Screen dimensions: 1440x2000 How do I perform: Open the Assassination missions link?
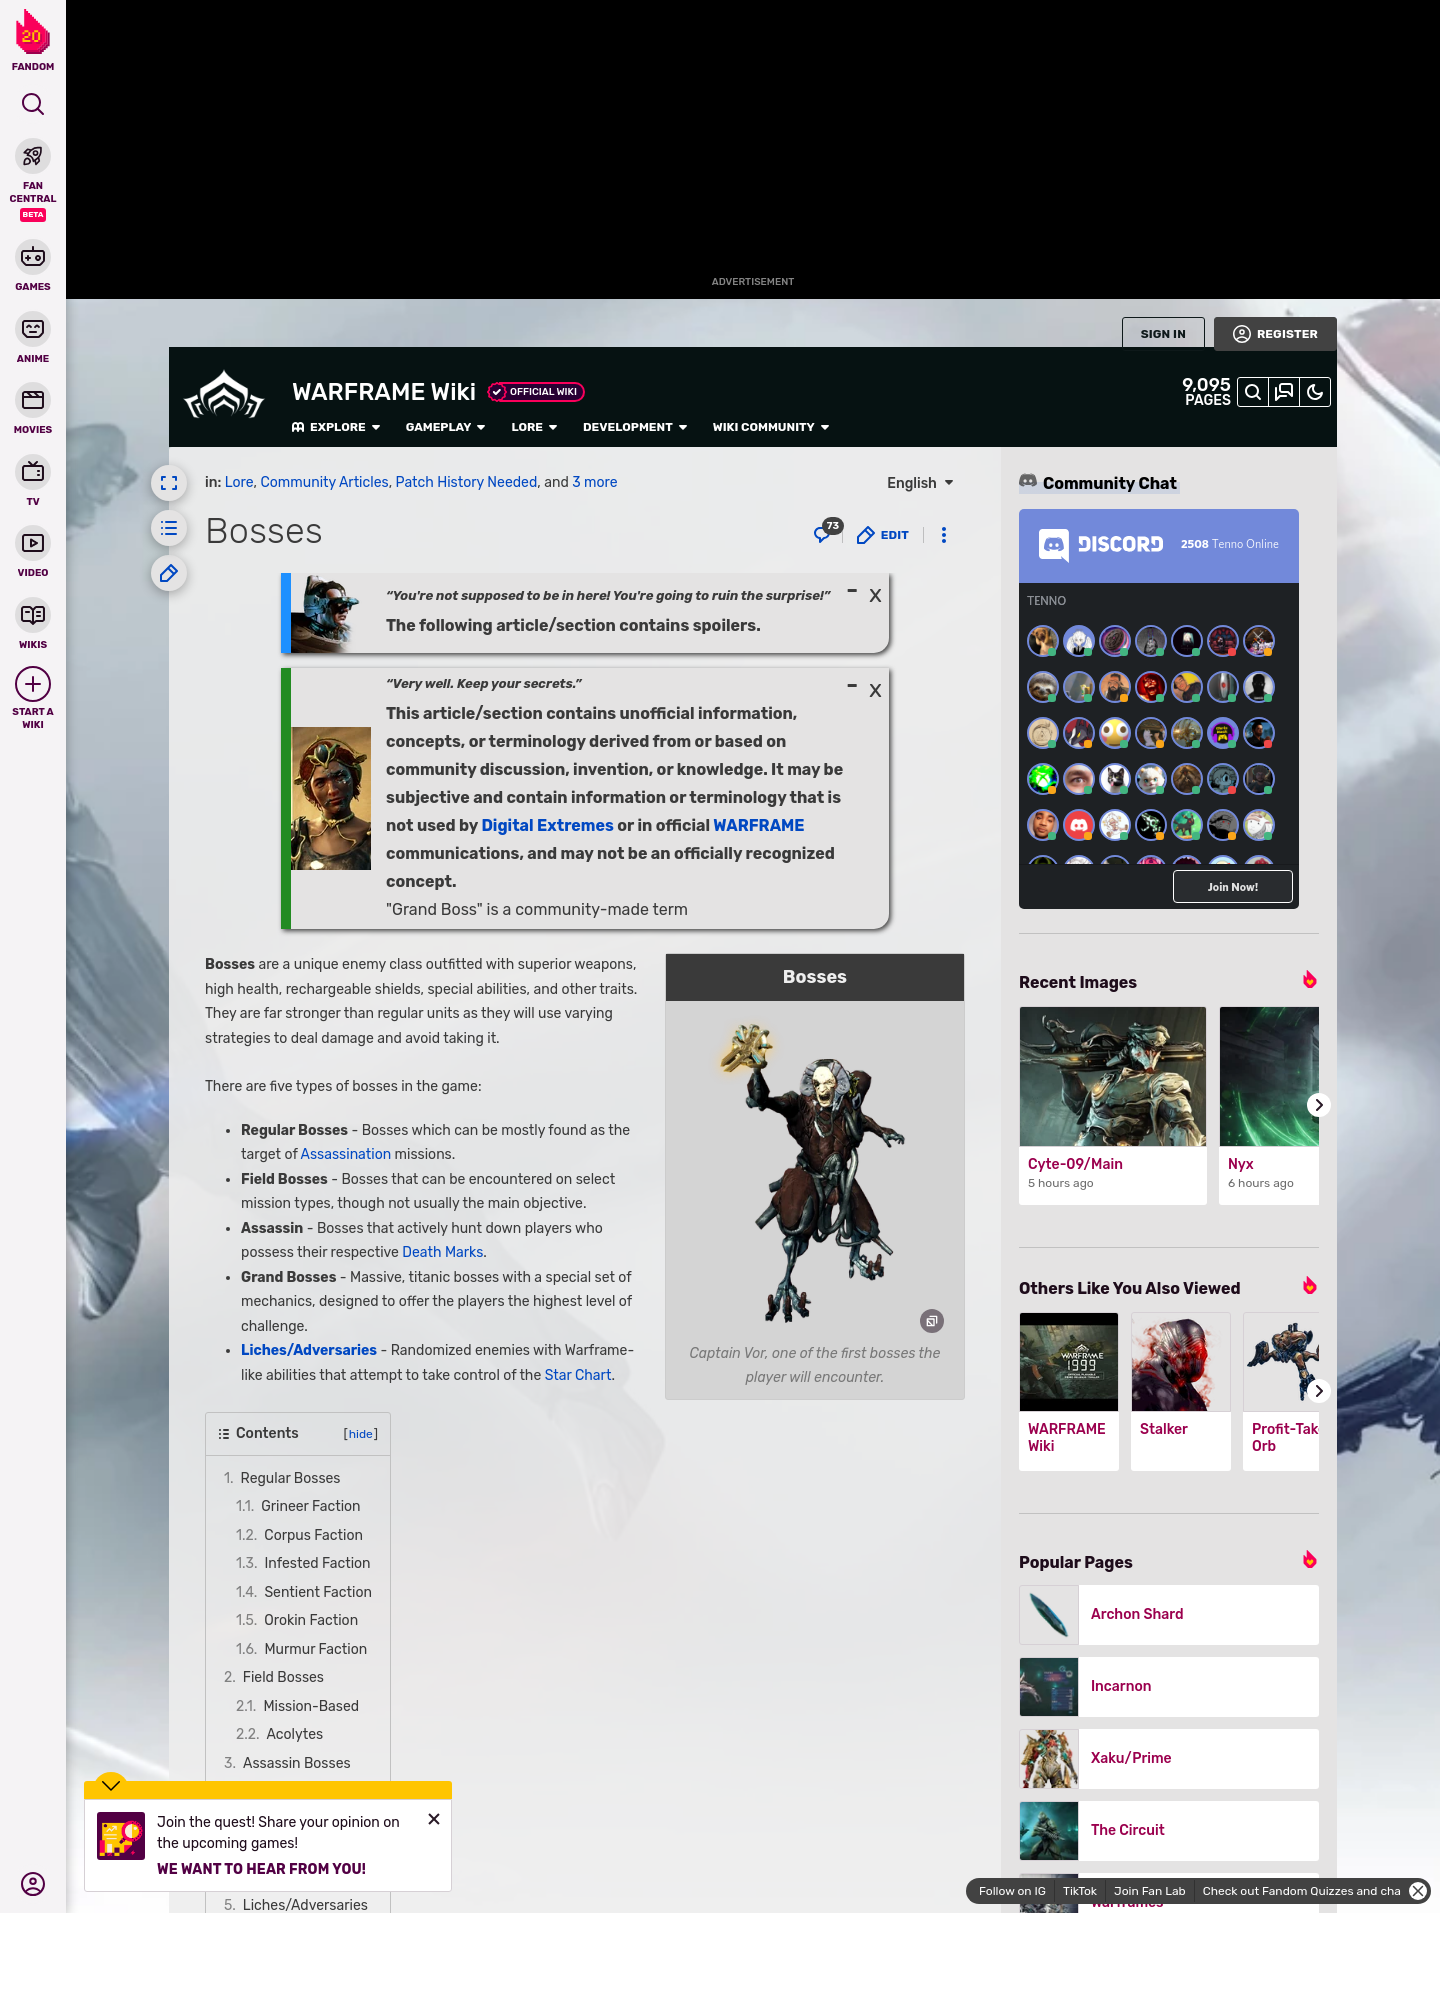click(x=346, y=1154)
